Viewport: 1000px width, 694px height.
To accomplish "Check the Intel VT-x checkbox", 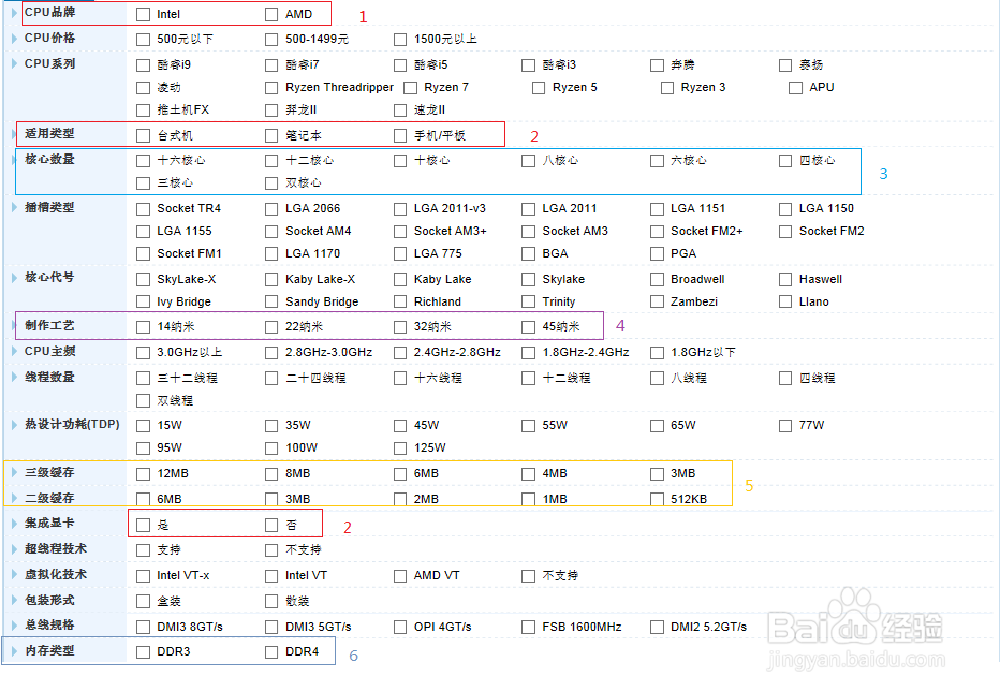I will point(143,576).
